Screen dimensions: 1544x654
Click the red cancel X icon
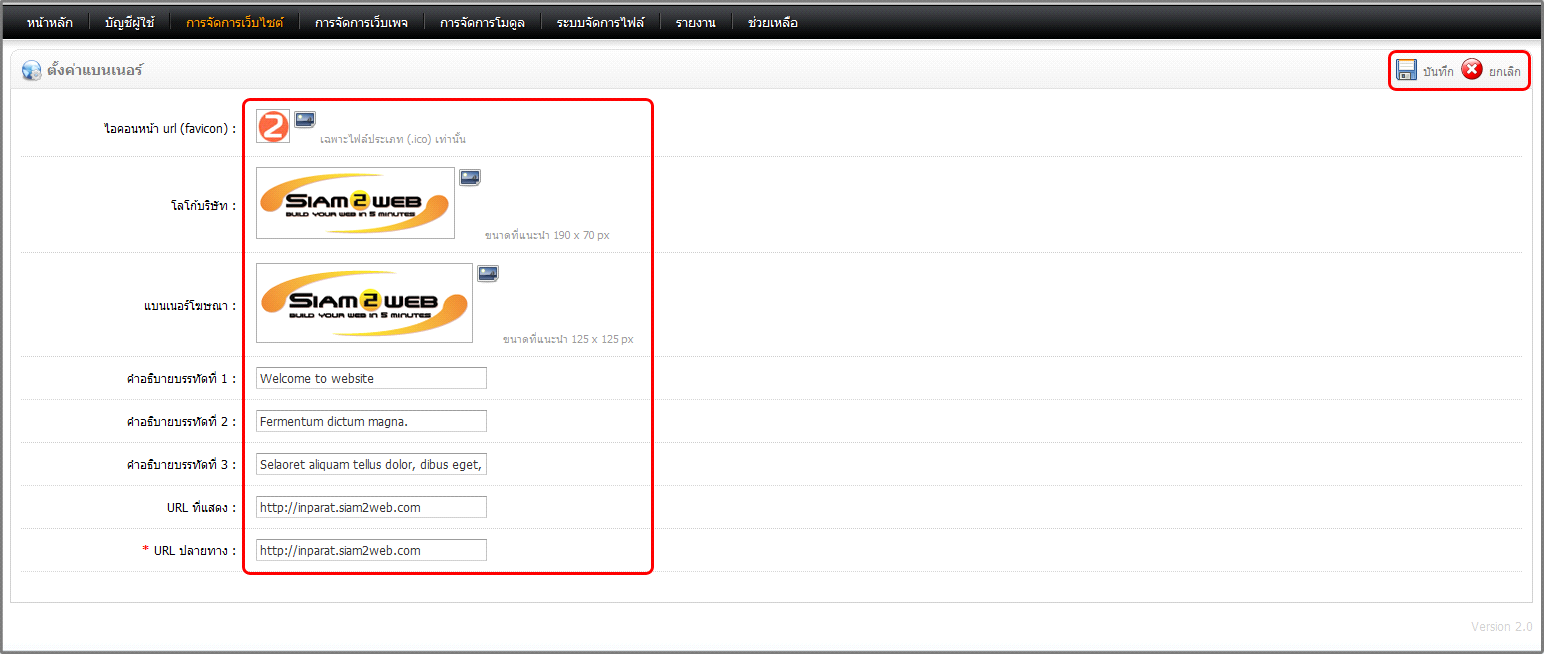[x=1472, y=70]
